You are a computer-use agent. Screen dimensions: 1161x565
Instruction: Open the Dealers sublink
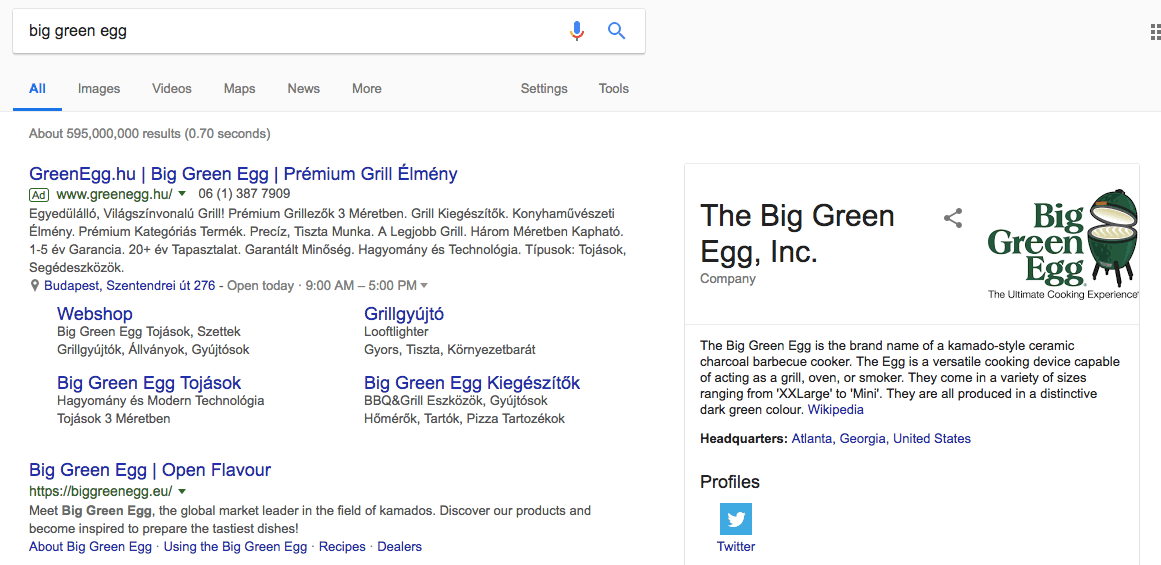[x=400, y=547]
